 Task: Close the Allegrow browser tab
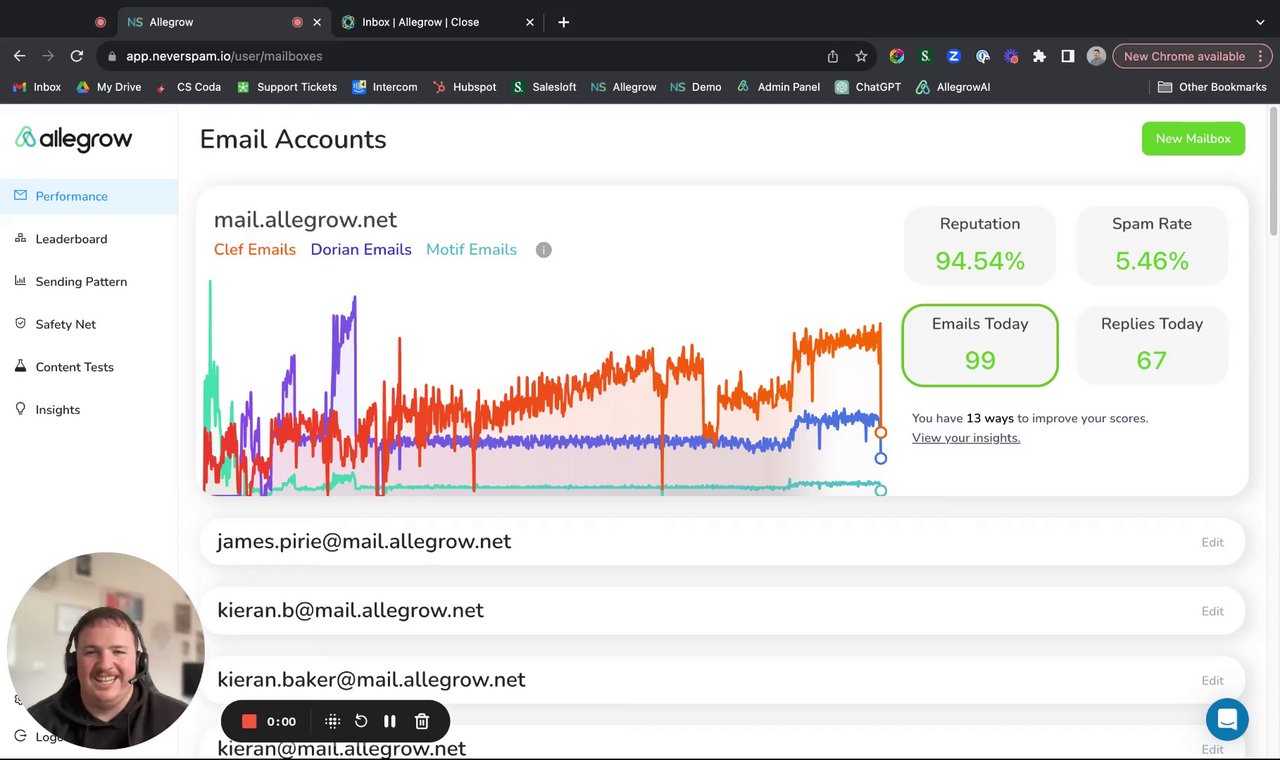coord(318,22)
